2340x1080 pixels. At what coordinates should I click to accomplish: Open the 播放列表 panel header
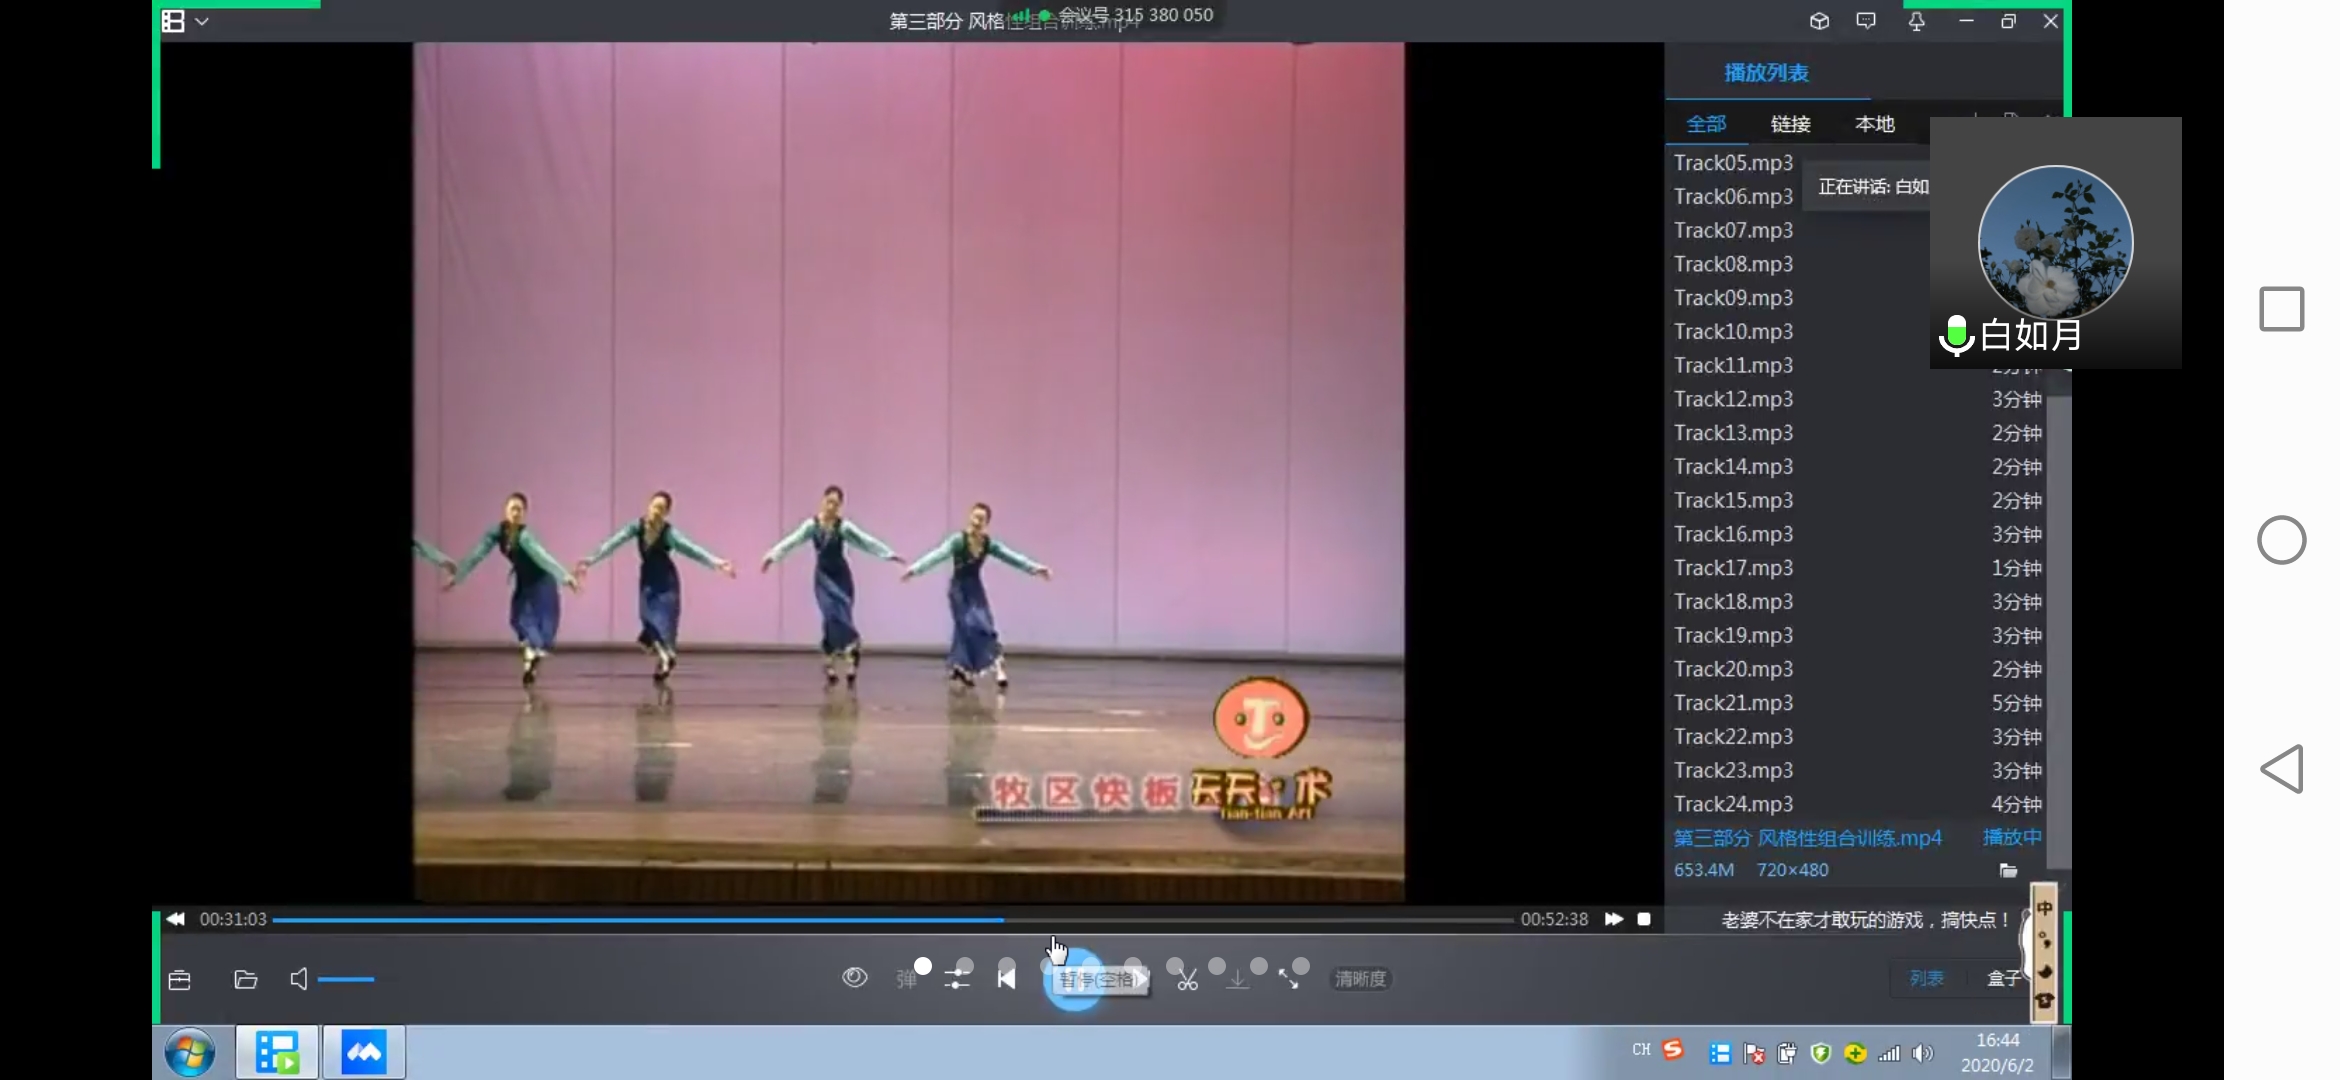click(1766, 73)
